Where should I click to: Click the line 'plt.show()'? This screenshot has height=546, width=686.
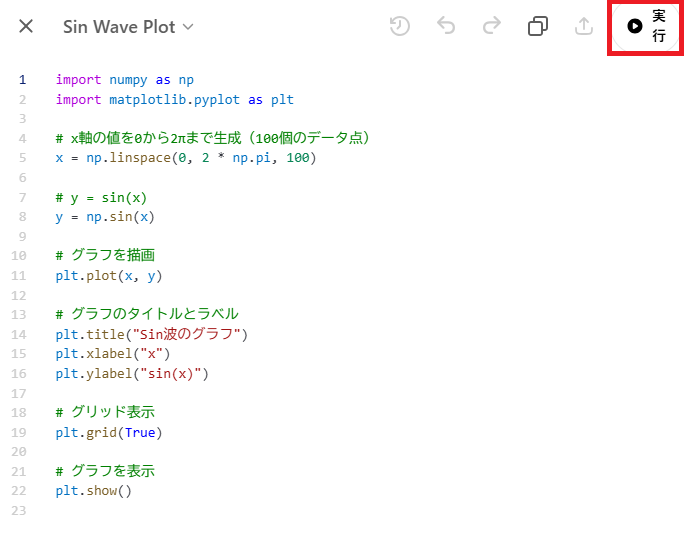94,491
